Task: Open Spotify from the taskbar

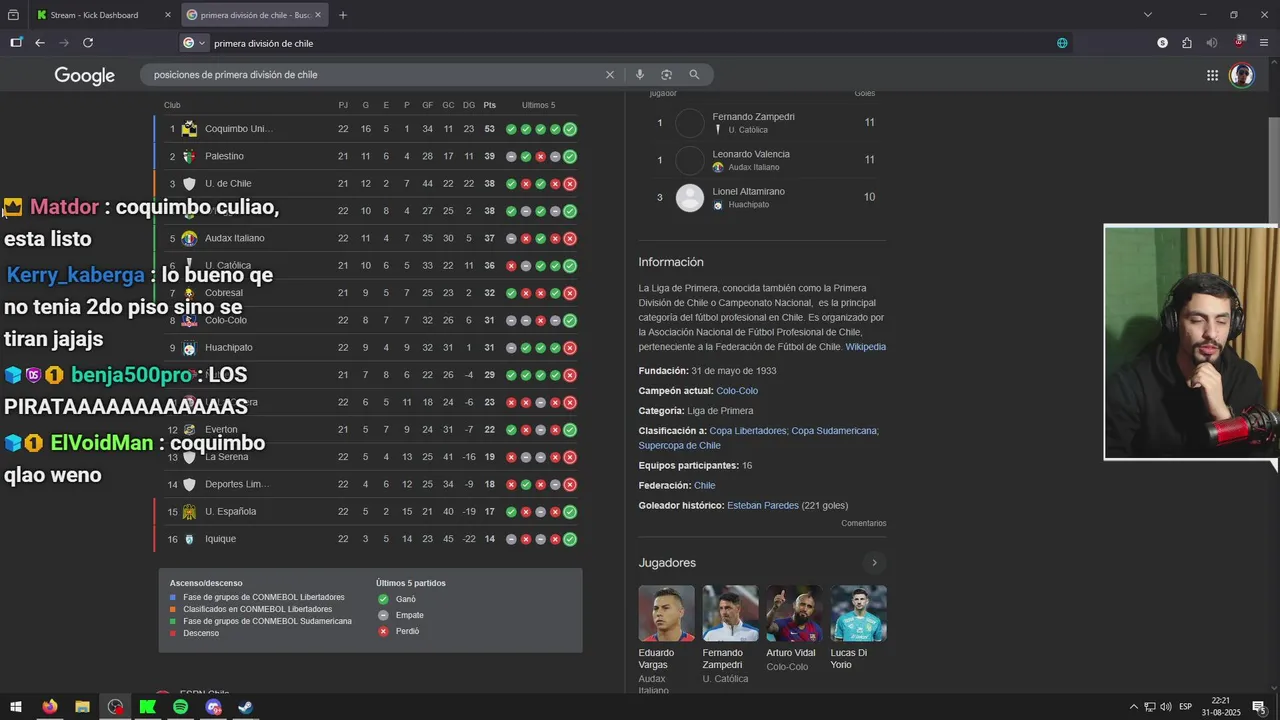Action: [x=180, y=707]
